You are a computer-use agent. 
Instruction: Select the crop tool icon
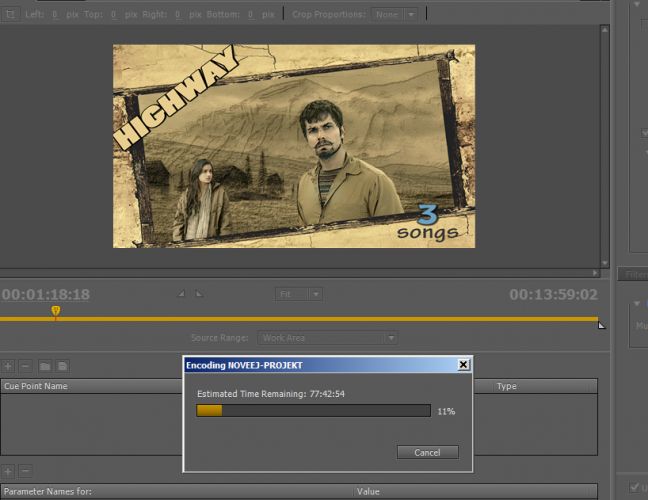[x=10, y=14]
